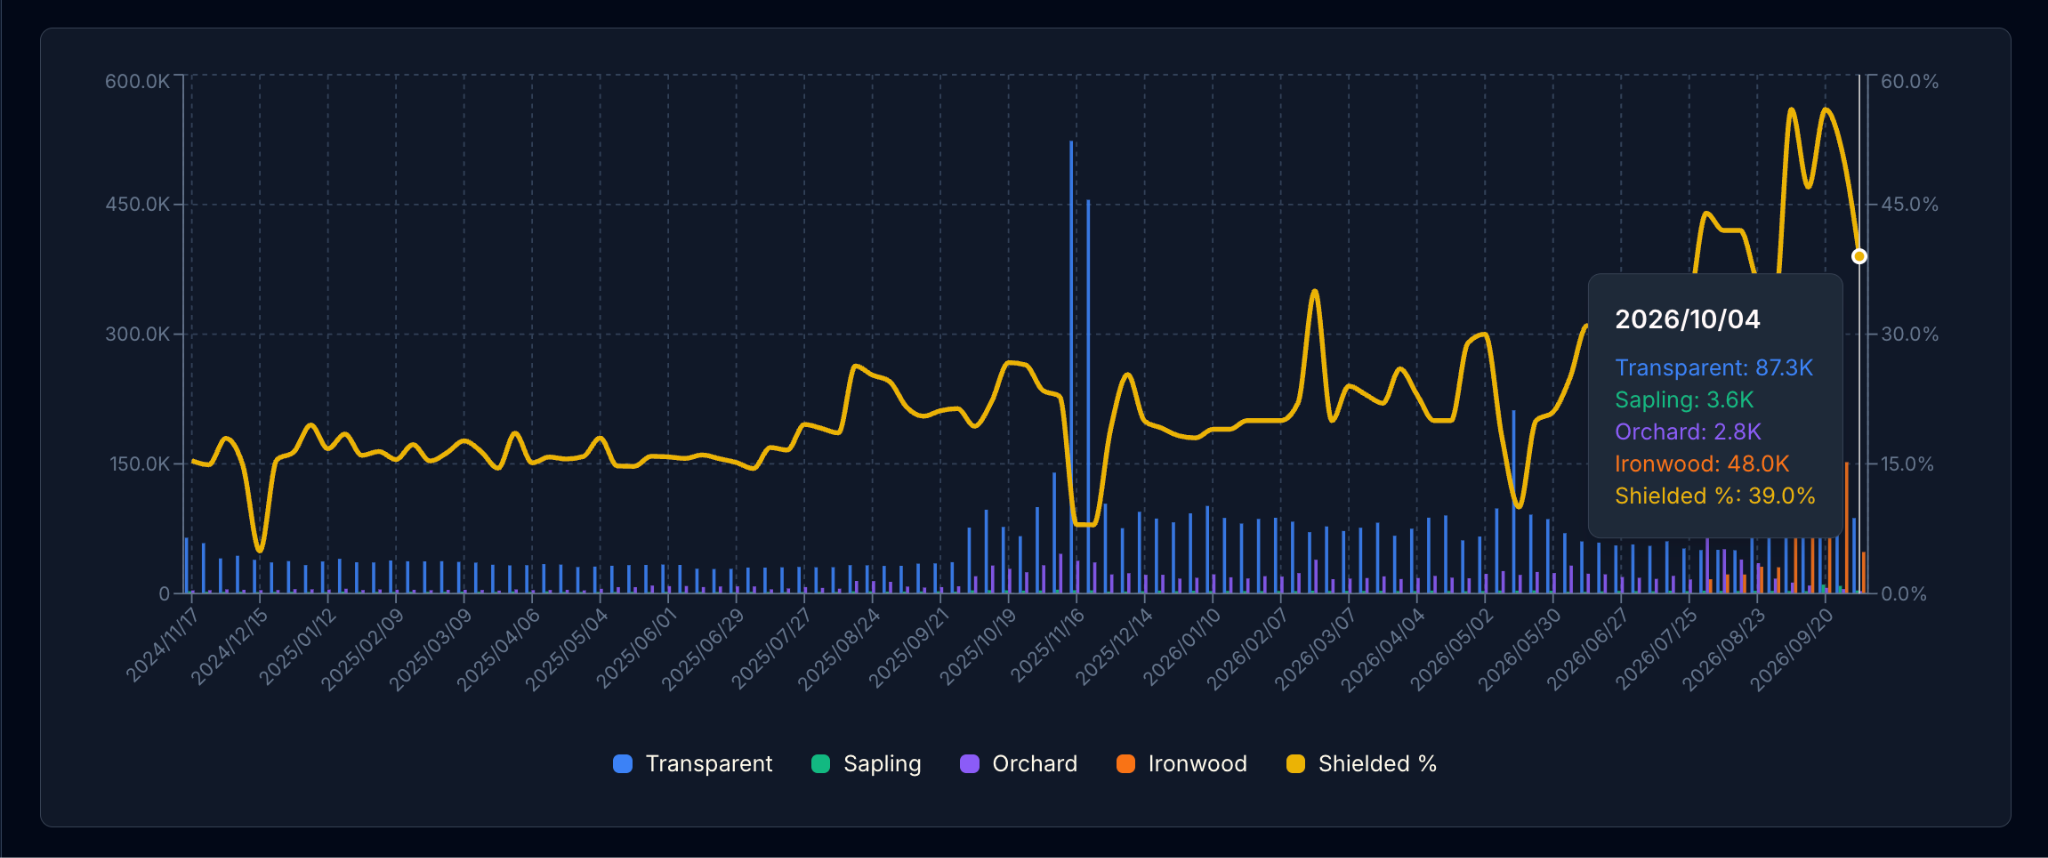Click the "2026/09/20" date axis label
This screenshot has width=2048, height=858.
coord(1792,649)
